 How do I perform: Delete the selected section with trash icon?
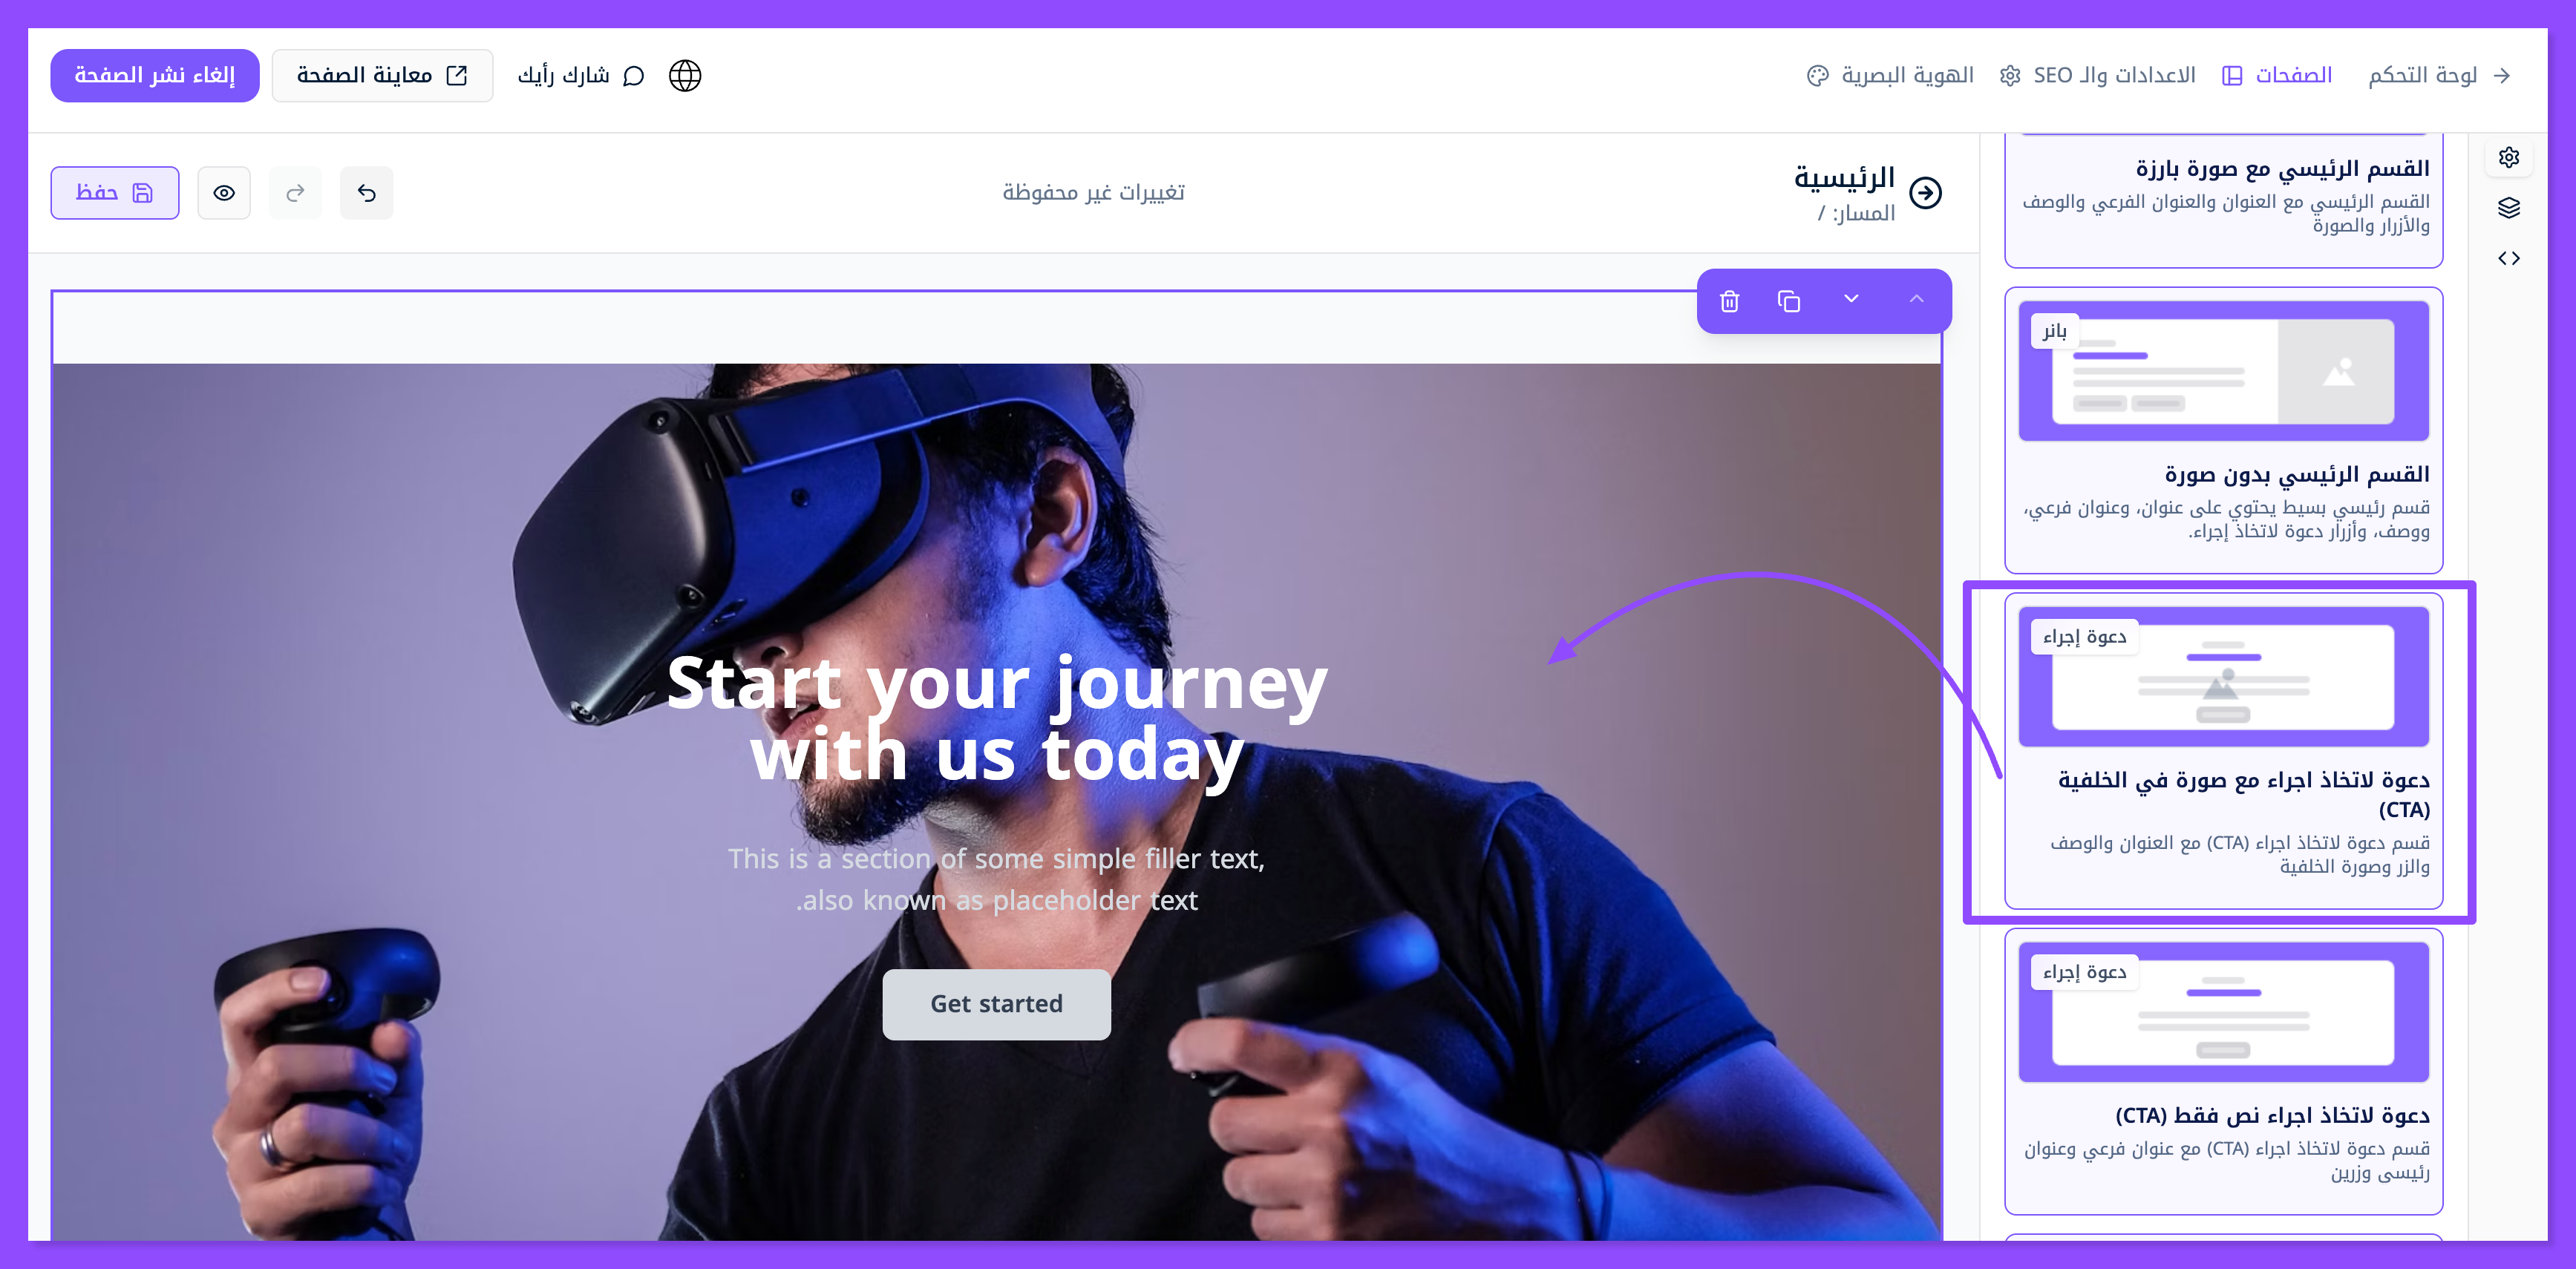coord(1729,301)
